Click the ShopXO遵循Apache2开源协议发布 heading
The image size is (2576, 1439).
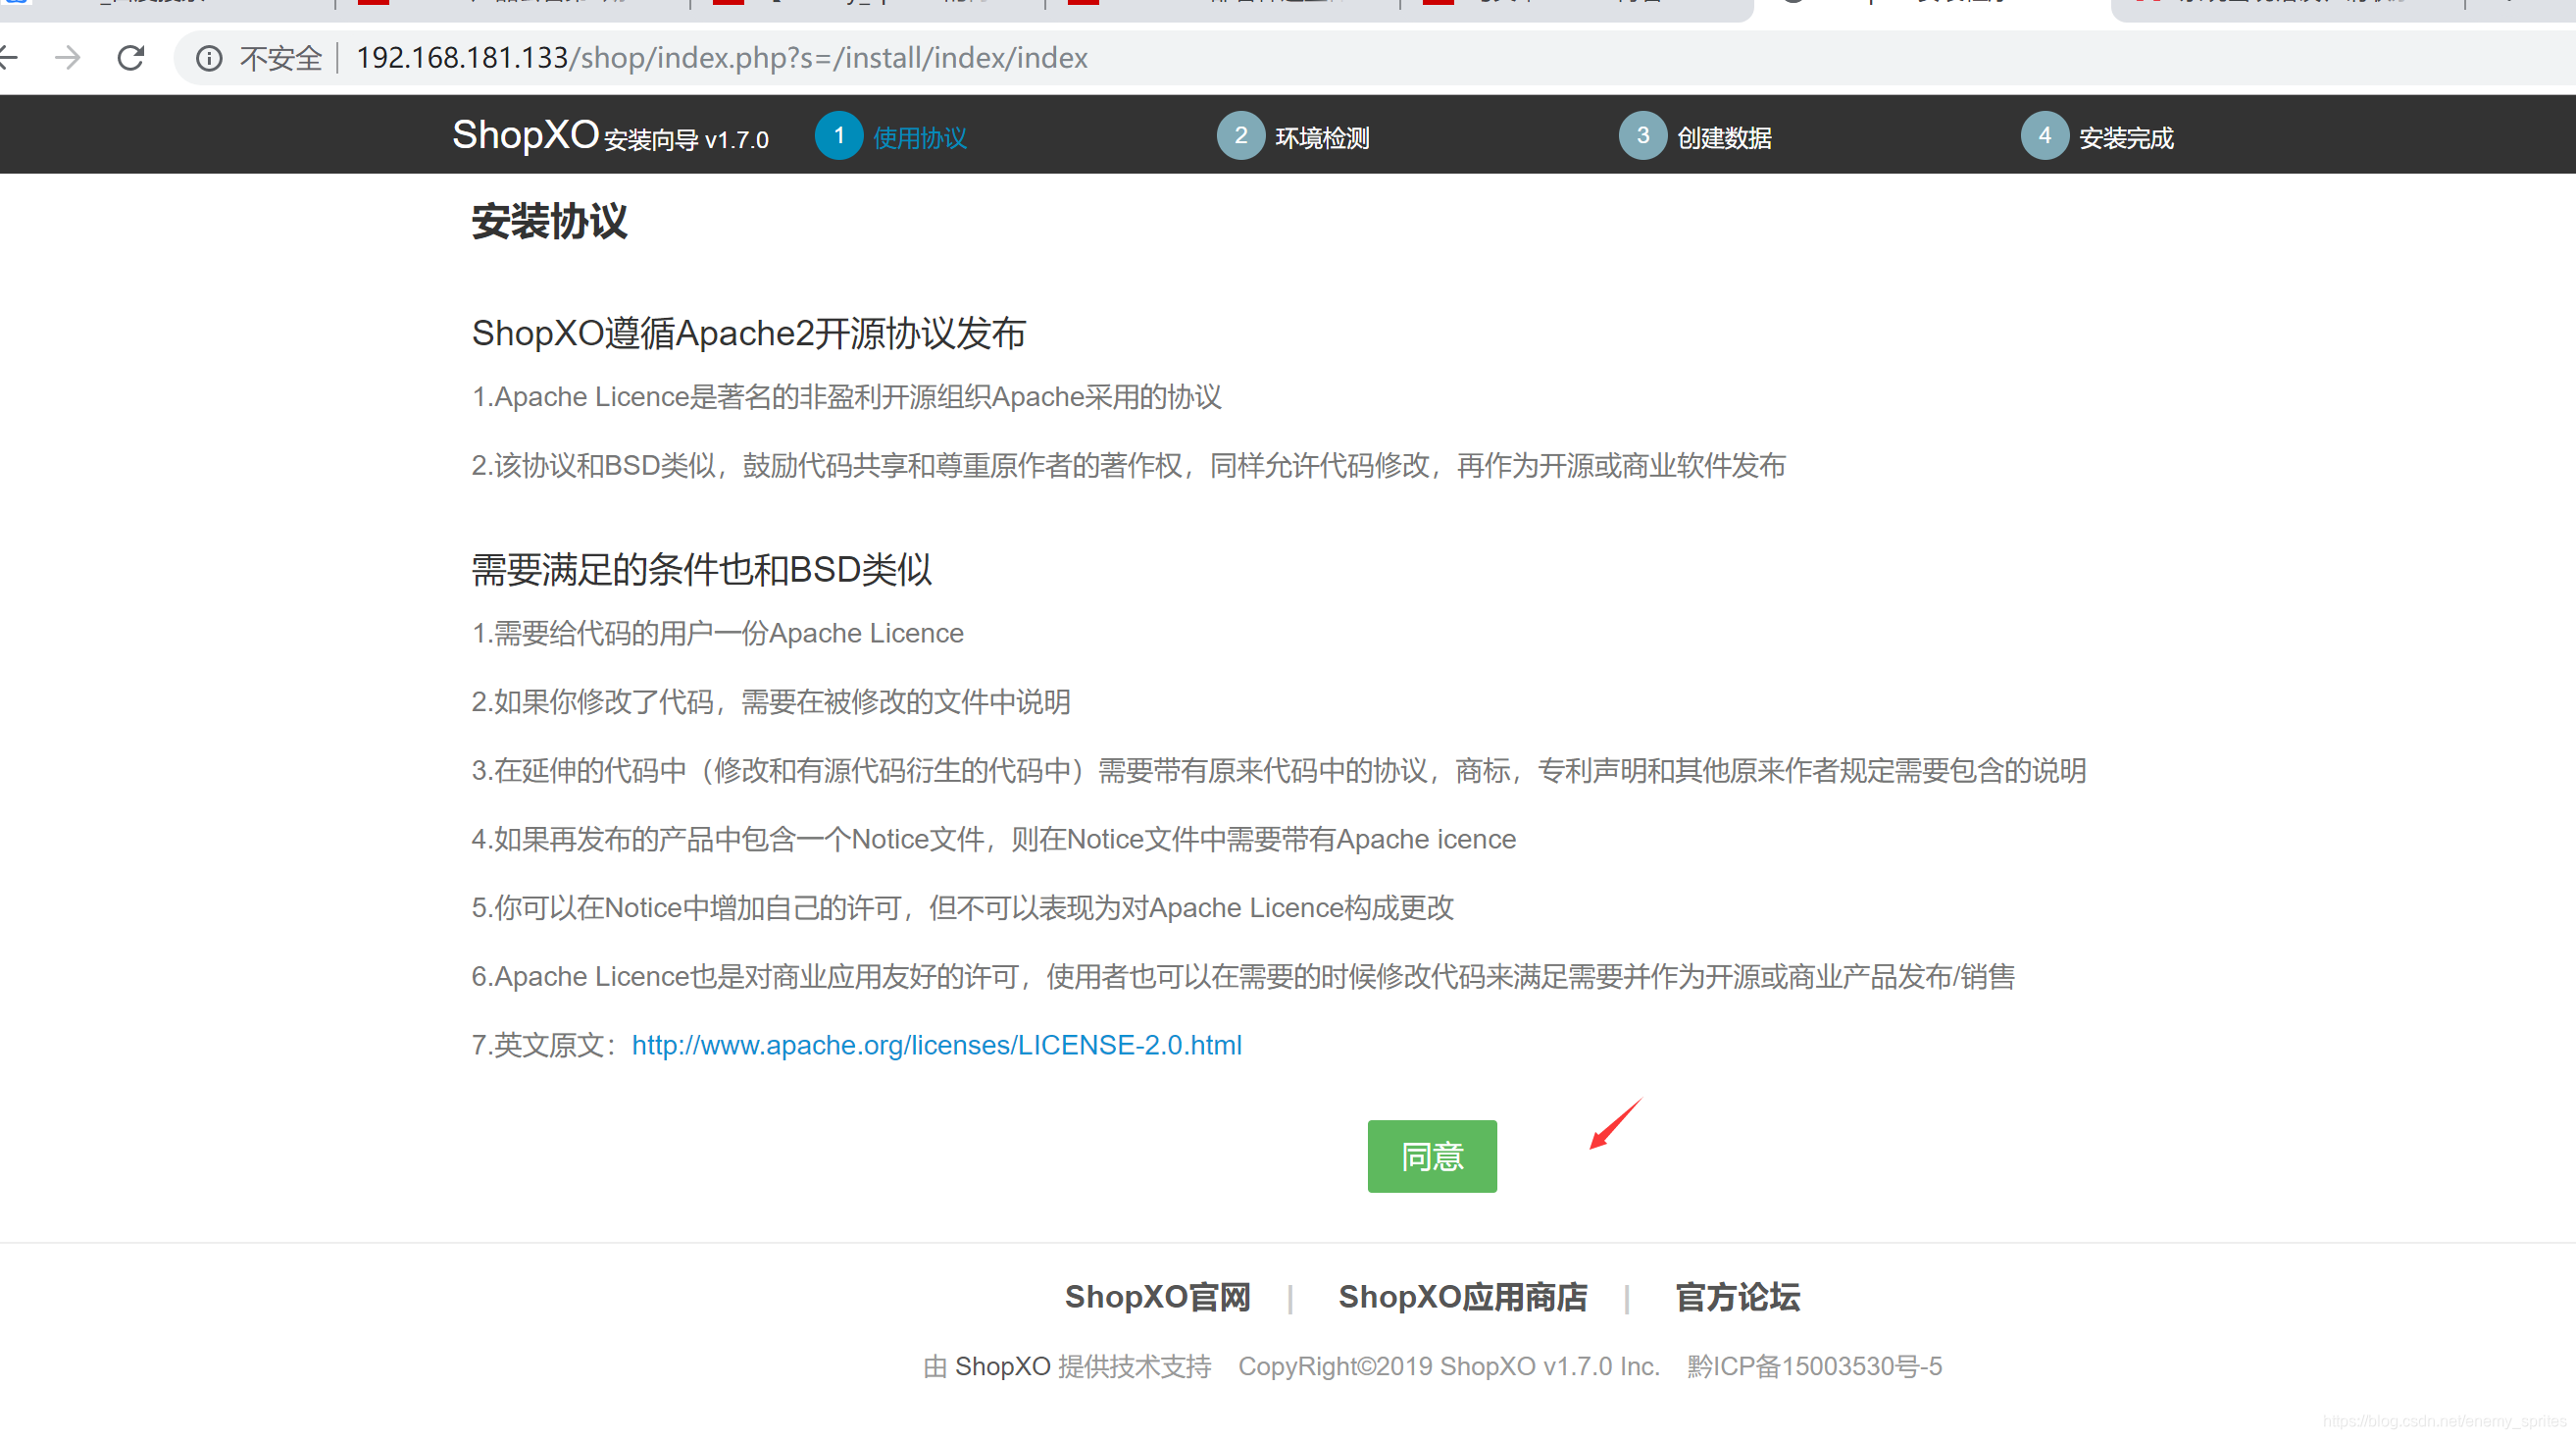tap(748, 333)
